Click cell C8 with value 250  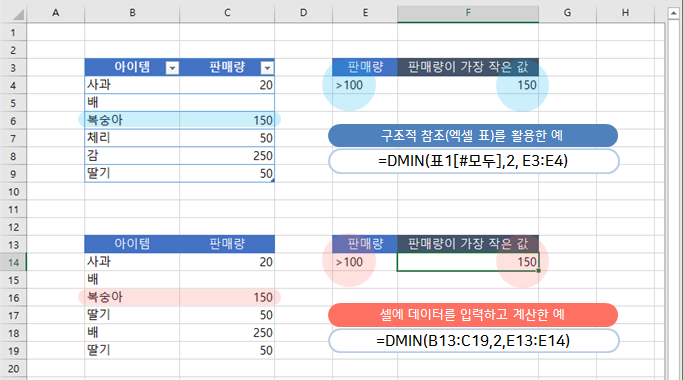[x=227, y=156]
